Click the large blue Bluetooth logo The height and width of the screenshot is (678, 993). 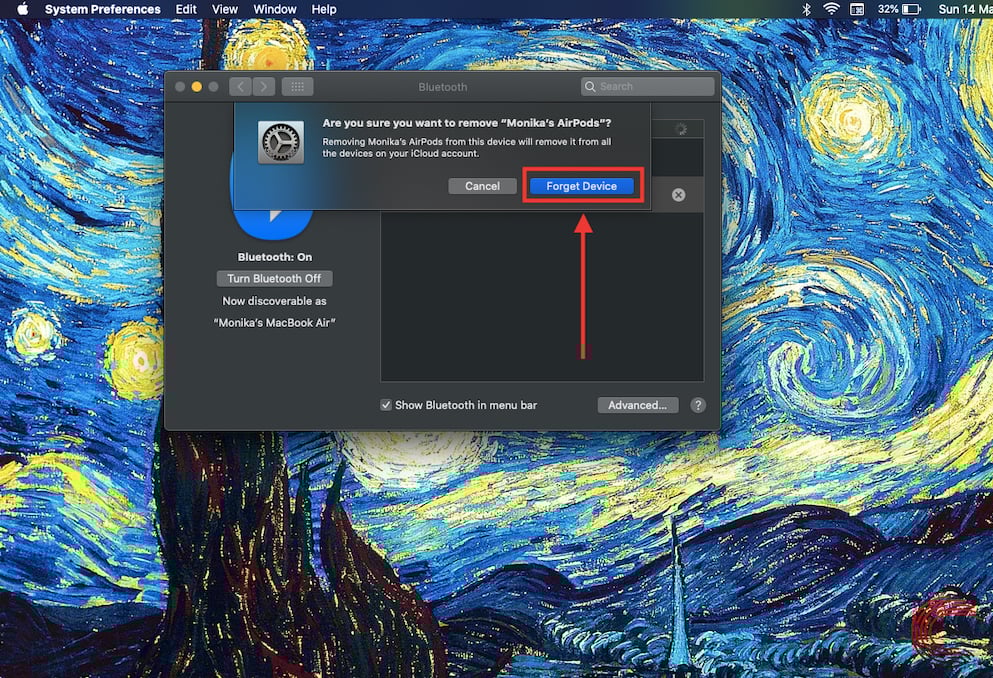pos(274,223)
